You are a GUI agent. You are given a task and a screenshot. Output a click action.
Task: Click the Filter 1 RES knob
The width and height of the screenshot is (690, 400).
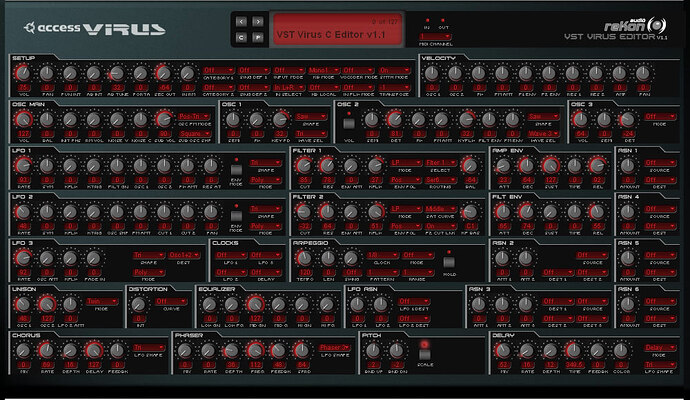[327, 165]
